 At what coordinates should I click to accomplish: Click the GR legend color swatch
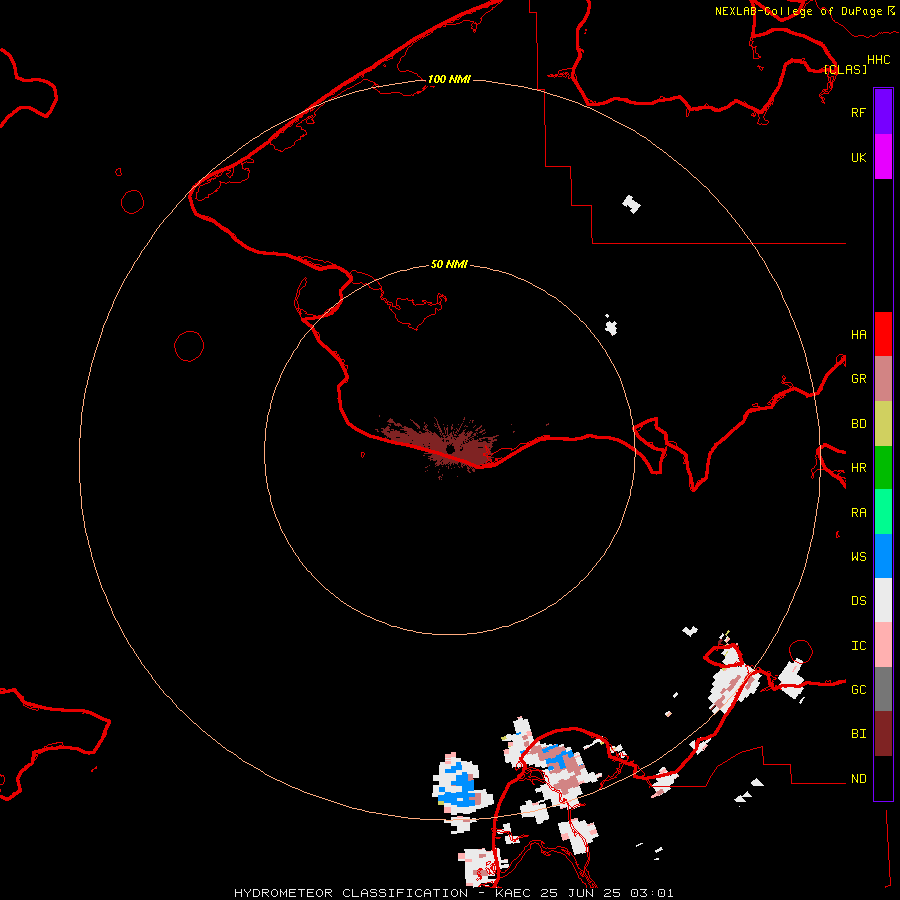pyautogui.click(x=883, y=379)
